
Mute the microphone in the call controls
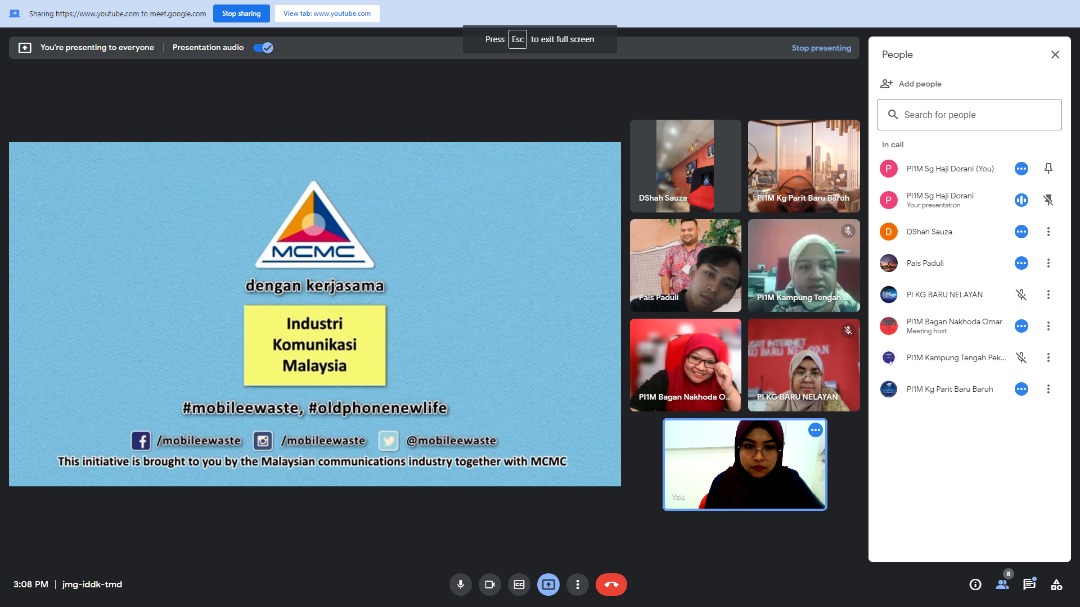click(x=460, y=584)
